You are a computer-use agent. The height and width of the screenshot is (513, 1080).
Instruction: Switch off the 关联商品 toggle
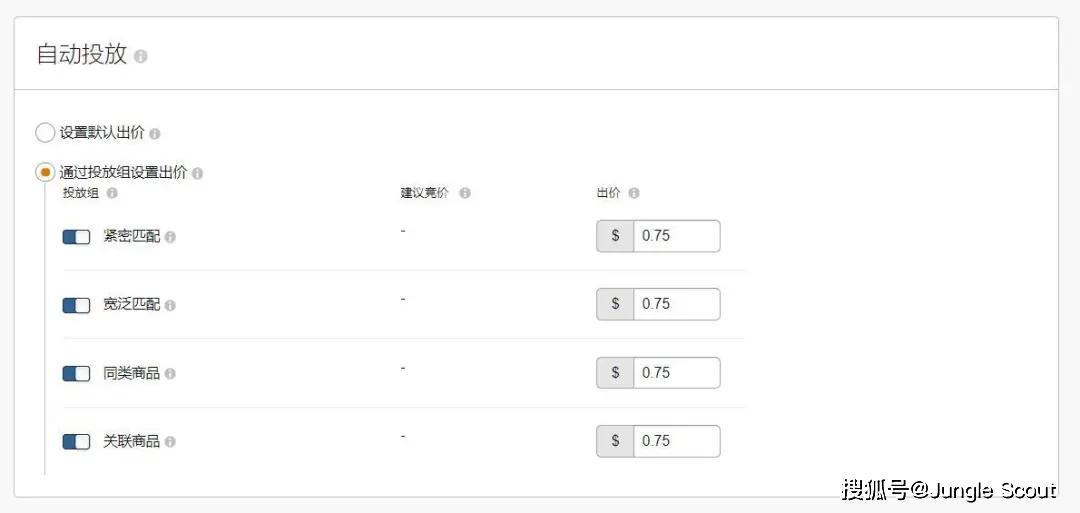[x=76, y=441]
